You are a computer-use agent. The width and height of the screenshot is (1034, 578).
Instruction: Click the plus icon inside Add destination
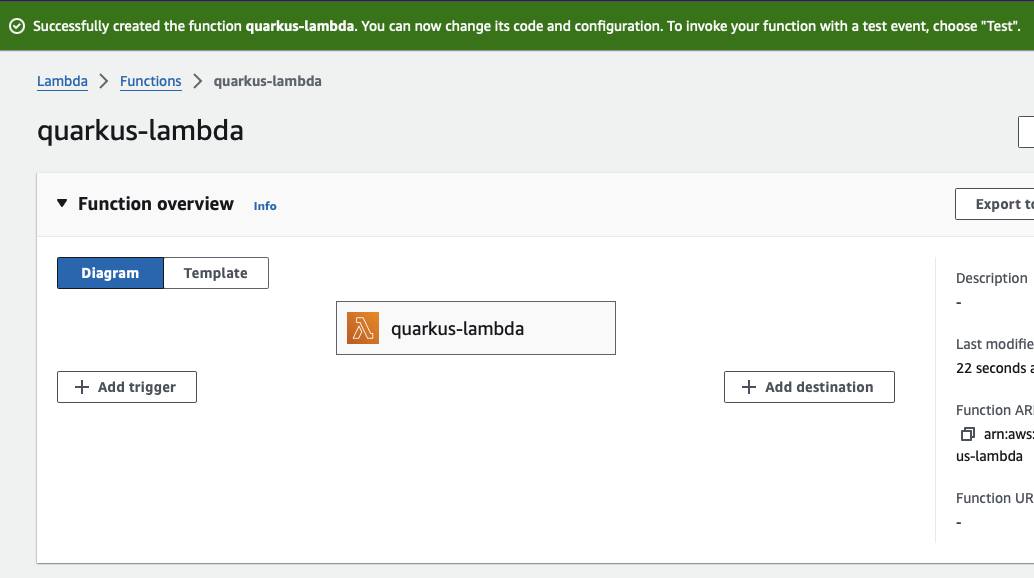(x=747, y=387)
